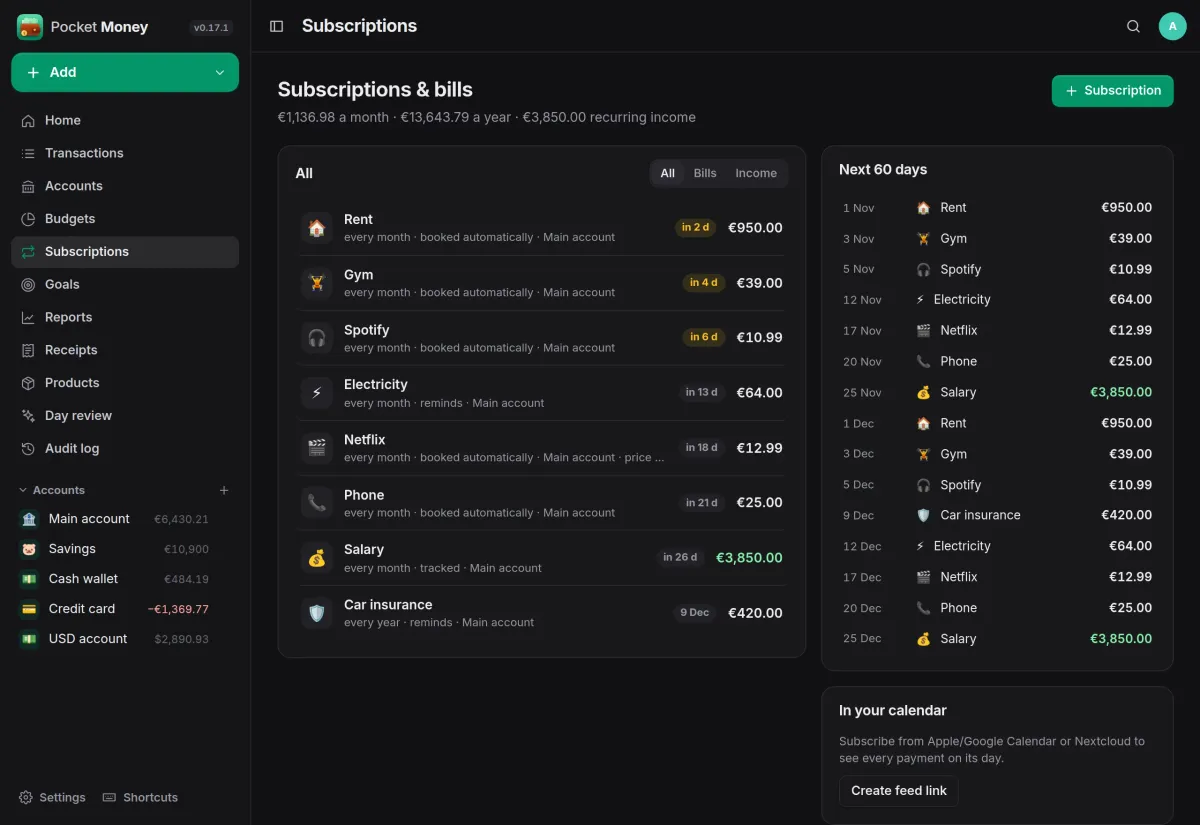Click the '17 Dec' Netflix upcoming row

coord(997,577)
